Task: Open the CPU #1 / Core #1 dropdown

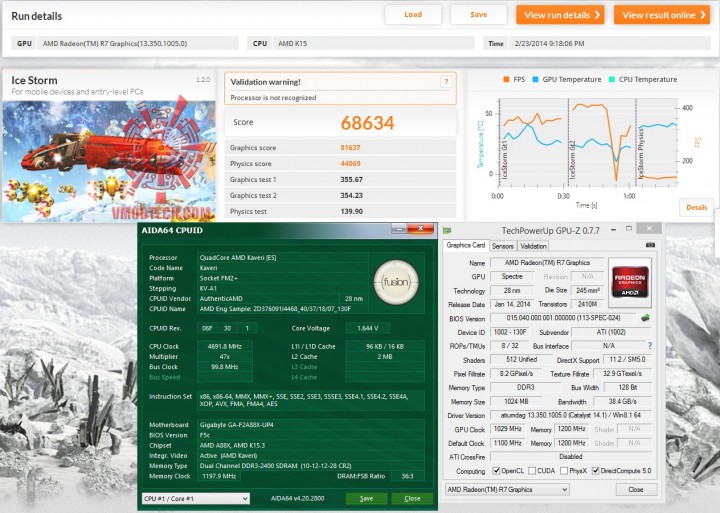Action: 196,498
